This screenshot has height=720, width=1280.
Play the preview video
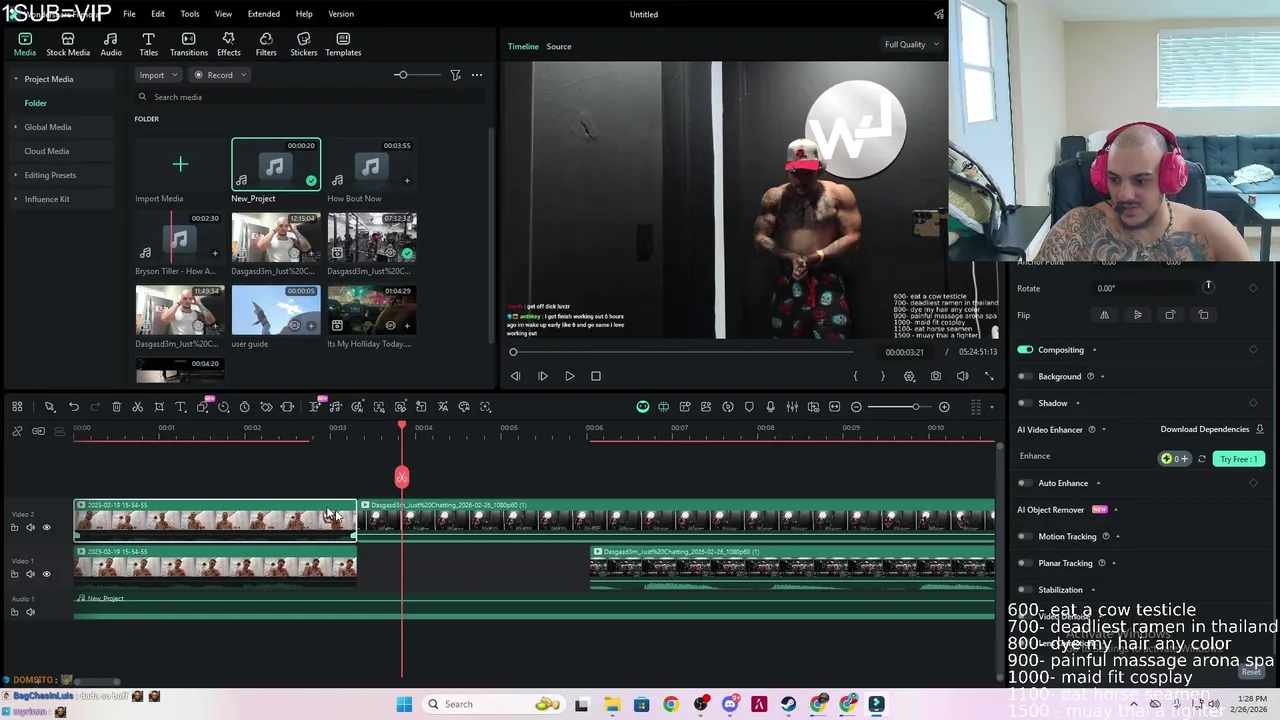coord(569,376)
